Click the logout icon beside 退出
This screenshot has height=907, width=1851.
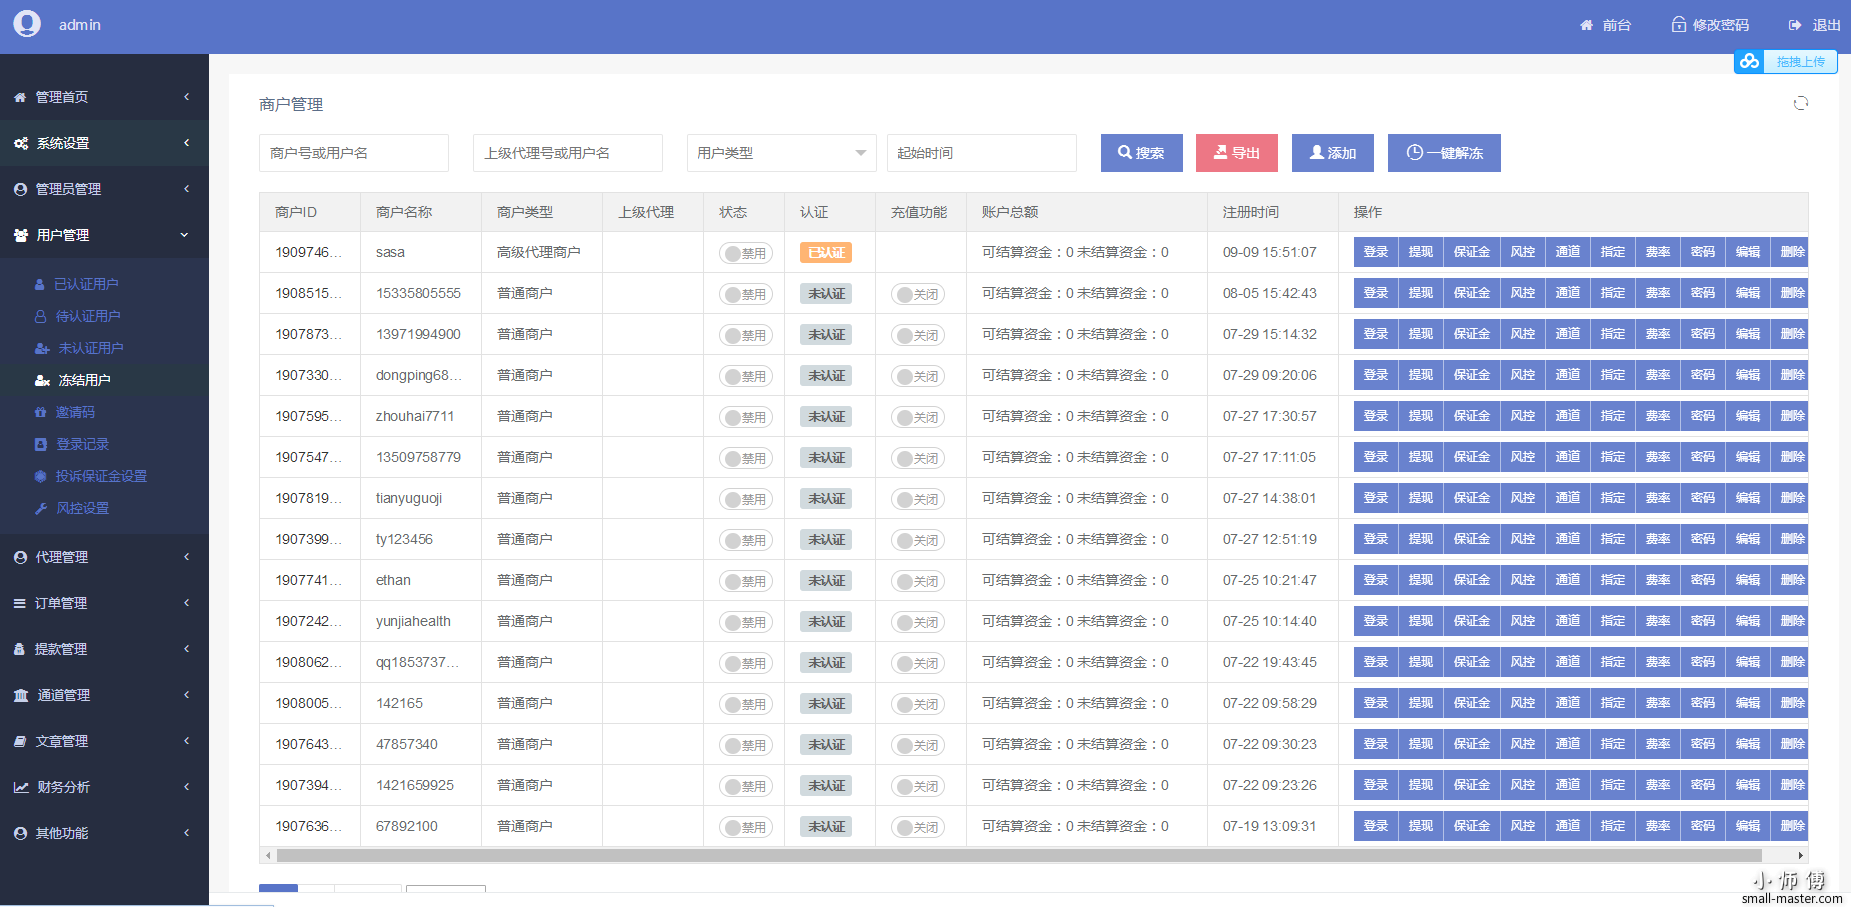tap(1796, 25)
